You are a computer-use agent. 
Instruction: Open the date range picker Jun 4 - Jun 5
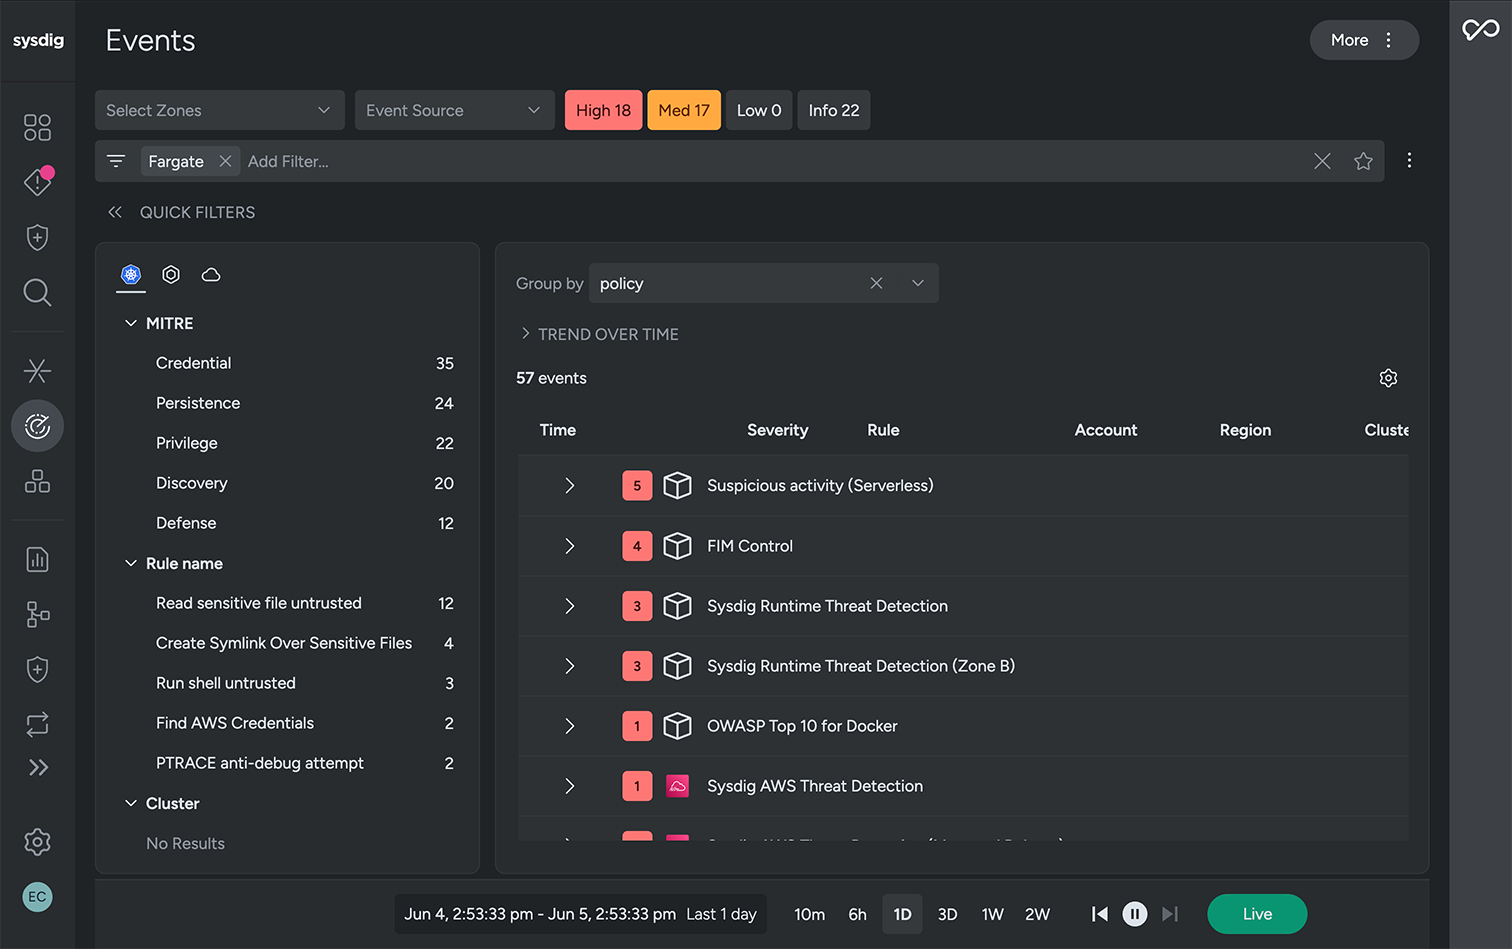tap(581, 914)
